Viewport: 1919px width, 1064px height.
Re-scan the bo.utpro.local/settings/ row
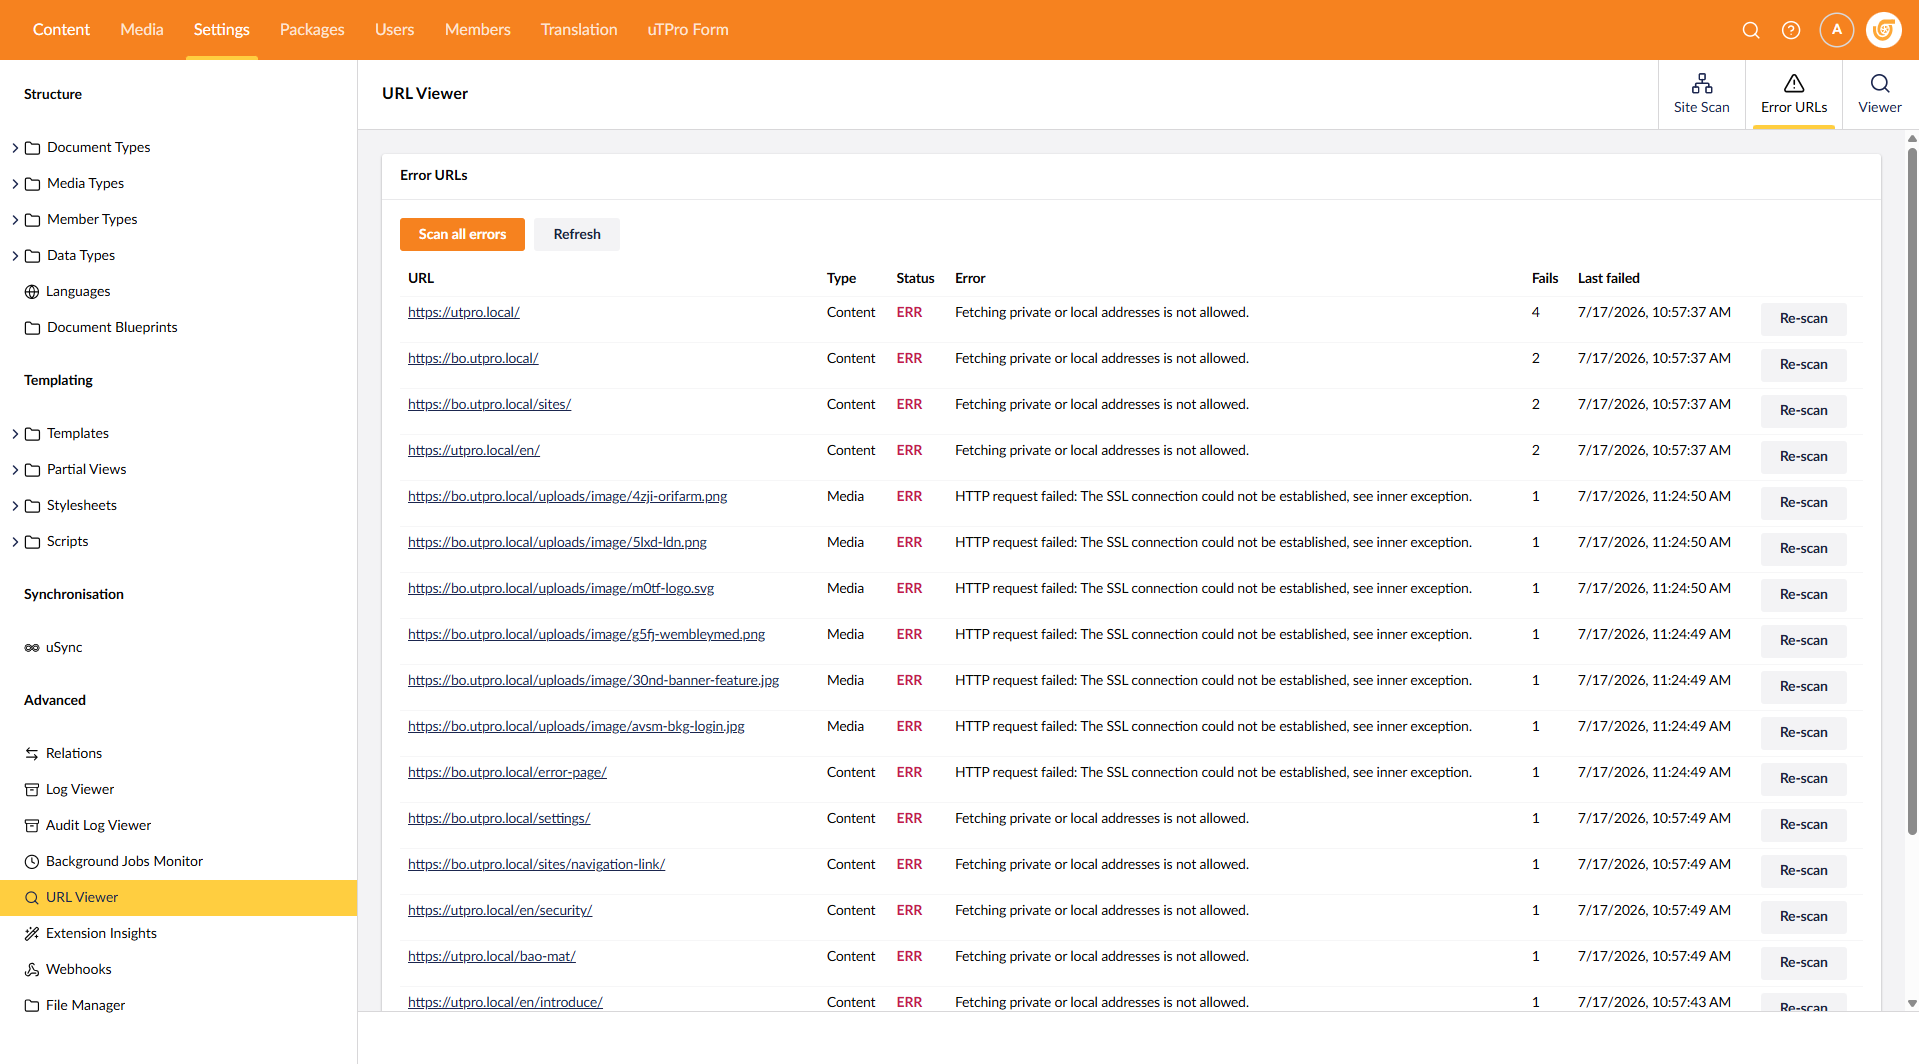click(1803, 825)
